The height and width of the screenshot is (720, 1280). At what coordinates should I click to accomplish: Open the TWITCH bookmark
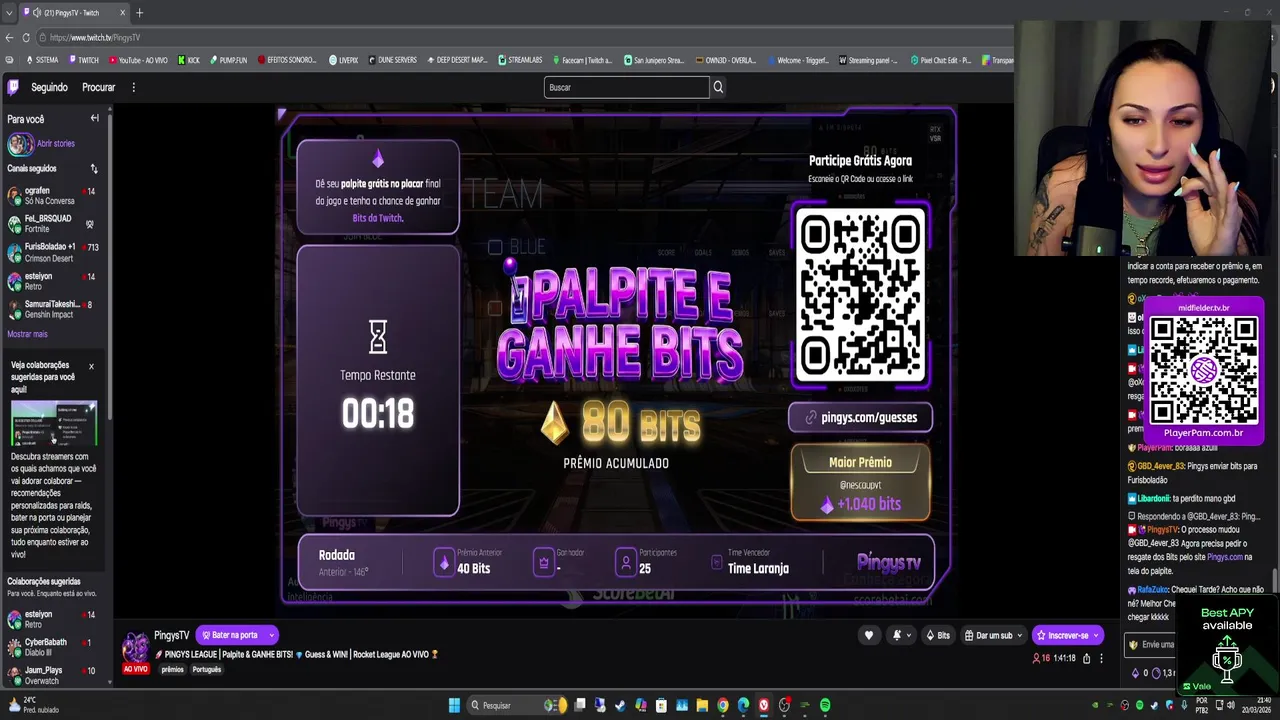pos(83,60)
